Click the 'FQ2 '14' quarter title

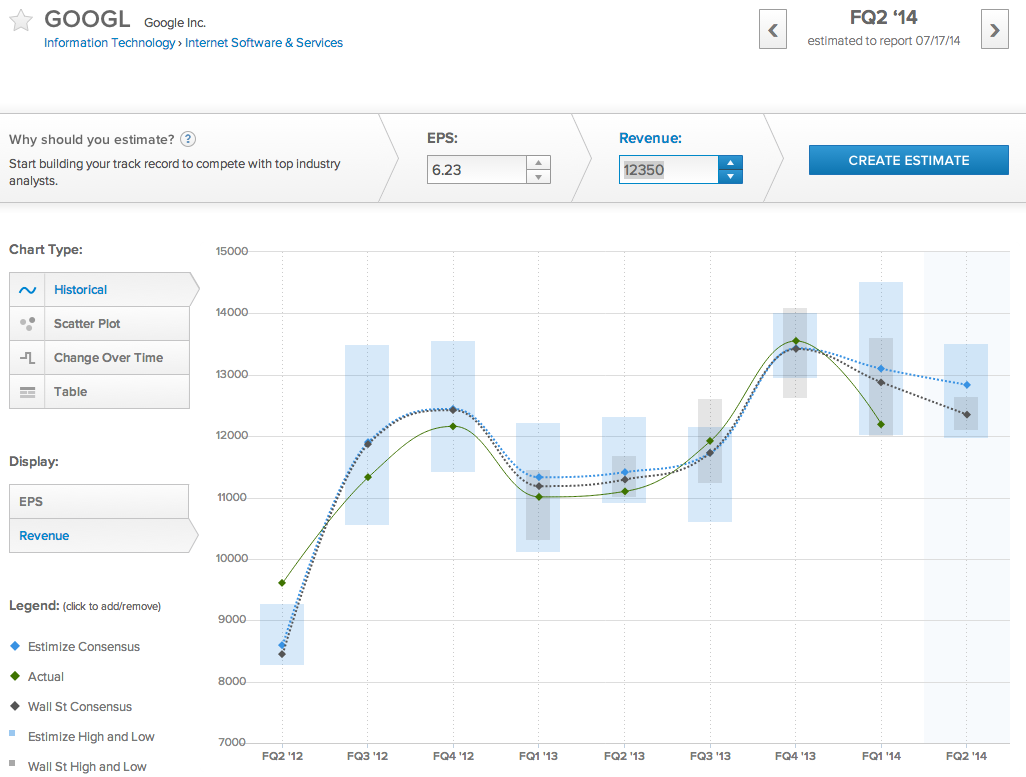pos(883,18)
